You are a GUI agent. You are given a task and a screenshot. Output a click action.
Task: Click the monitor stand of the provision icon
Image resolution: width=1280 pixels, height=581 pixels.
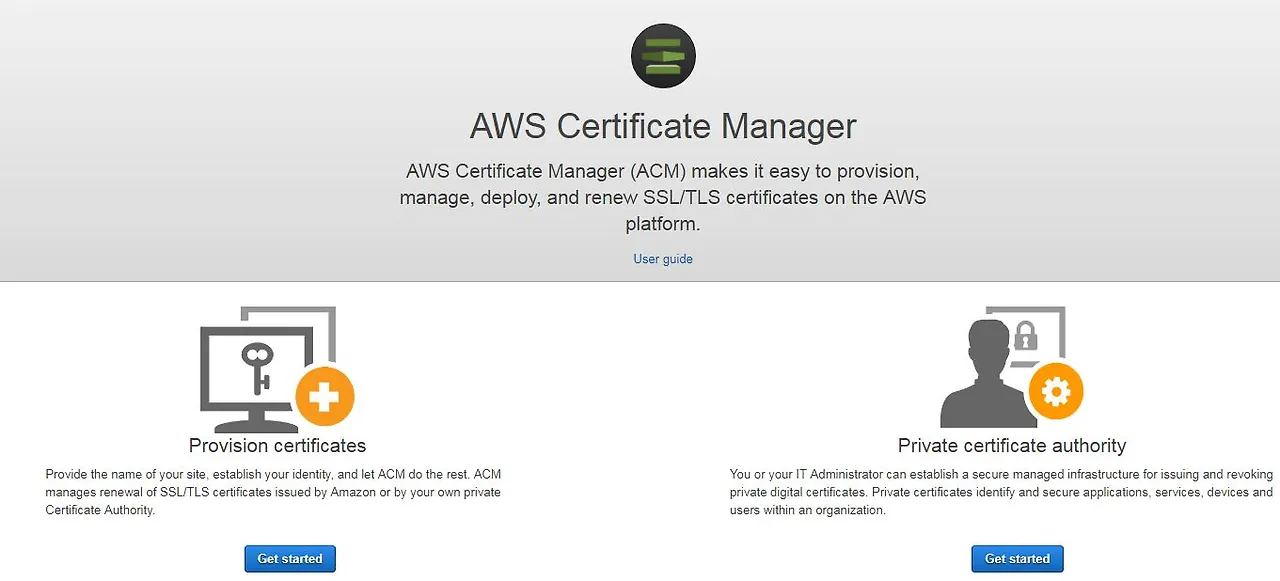[258, 420]
